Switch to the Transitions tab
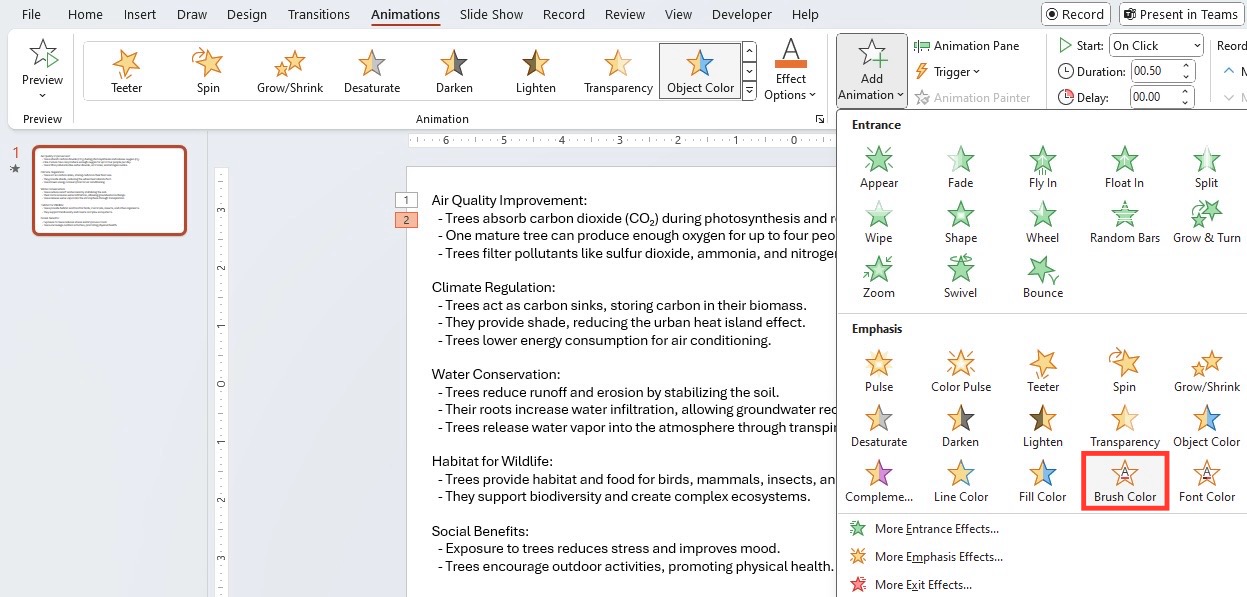Viewport: 1247px width, 597px height. click(x=318, y=14)
